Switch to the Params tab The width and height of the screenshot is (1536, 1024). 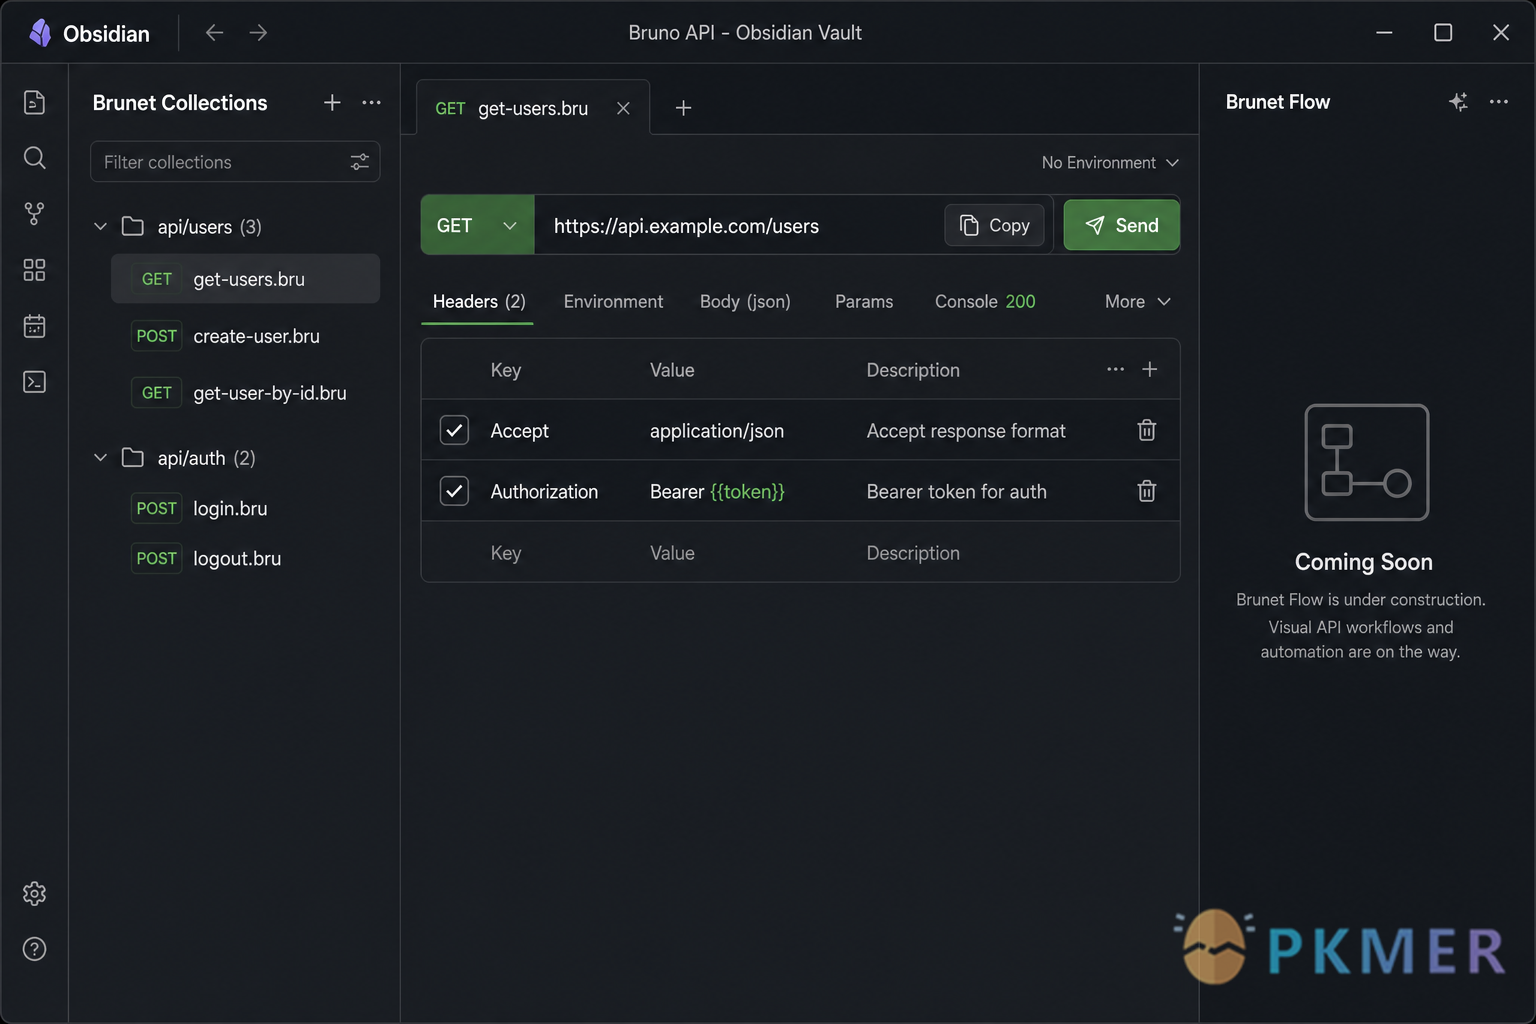click(864, 301)
